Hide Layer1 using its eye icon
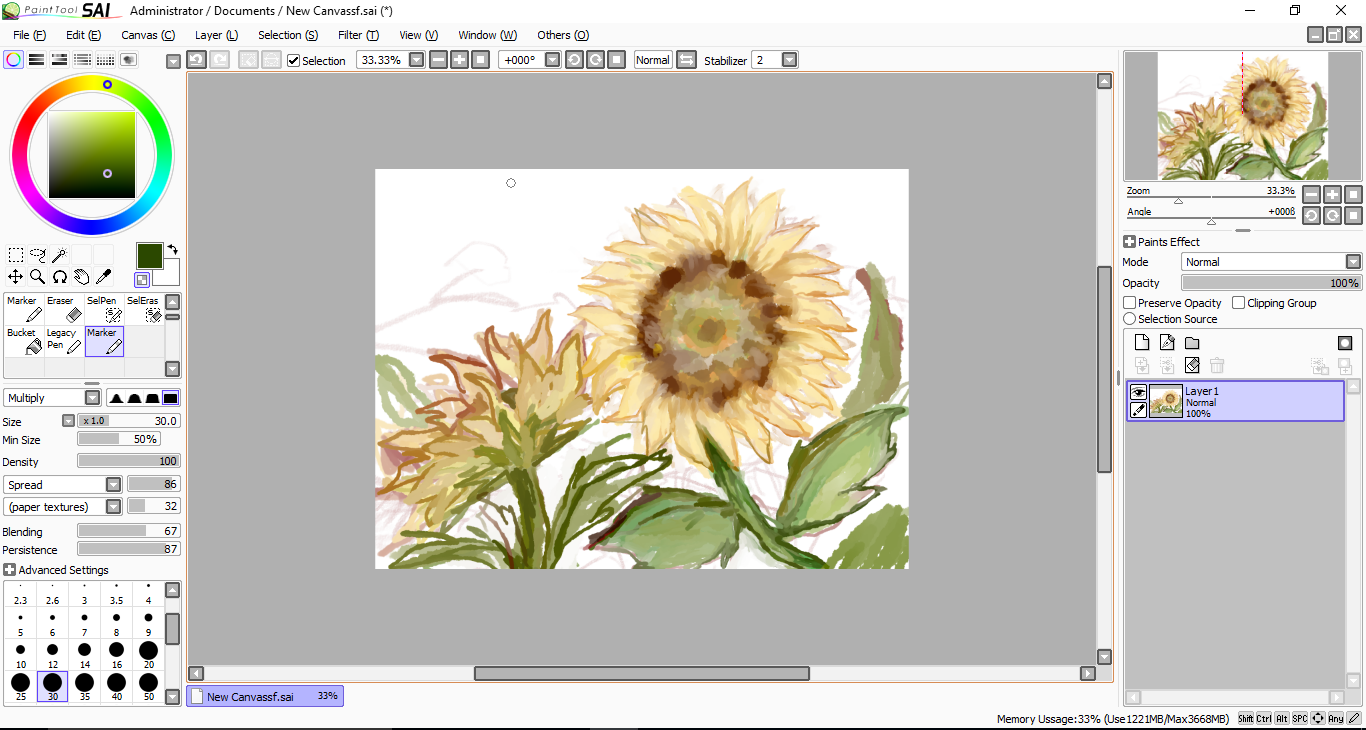 pyautogui.click(x=1138, y=393)
